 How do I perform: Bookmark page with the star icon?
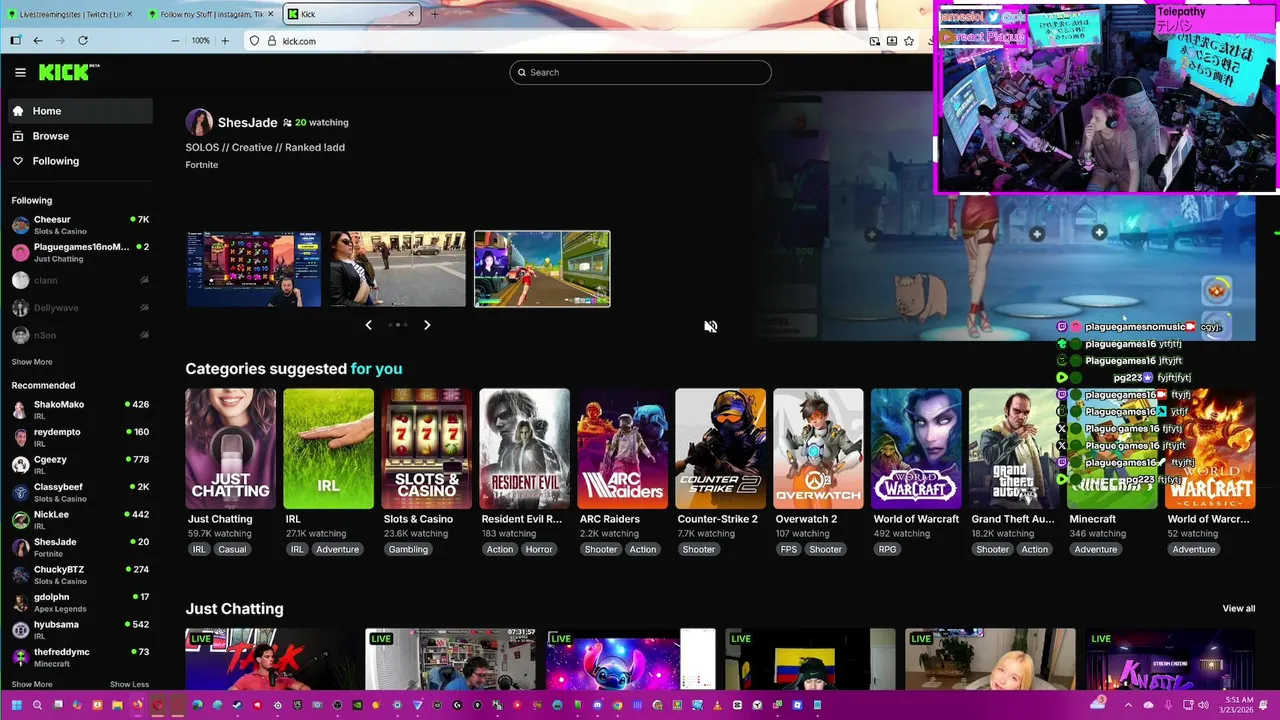point(909,41)
